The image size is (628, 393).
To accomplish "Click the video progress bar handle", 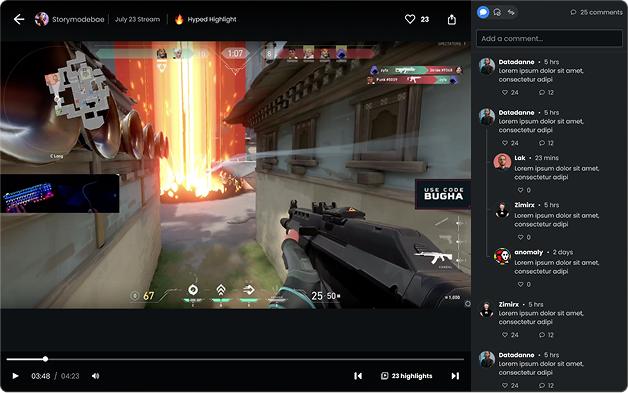I will coord(45,359).
